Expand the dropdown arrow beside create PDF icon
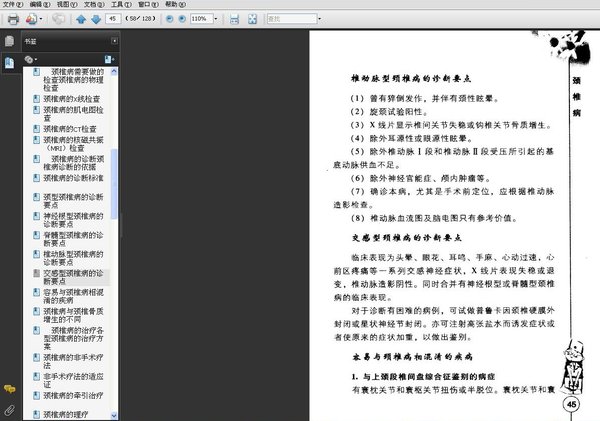 (41, 19)
